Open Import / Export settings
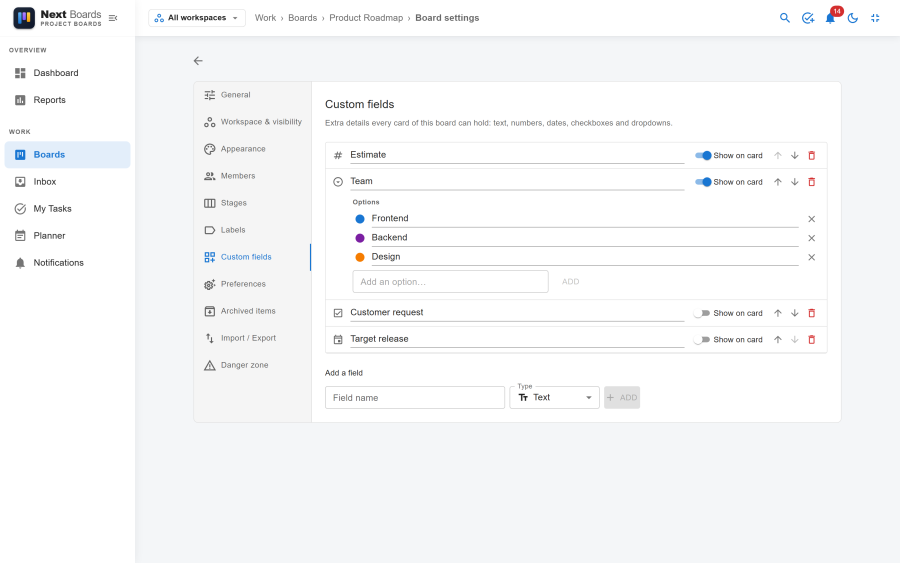 coord(253,338)
